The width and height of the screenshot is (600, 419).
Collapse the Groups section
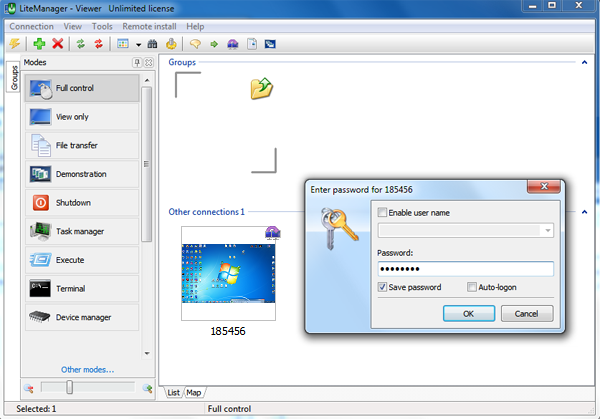click(x=584, y=62)
